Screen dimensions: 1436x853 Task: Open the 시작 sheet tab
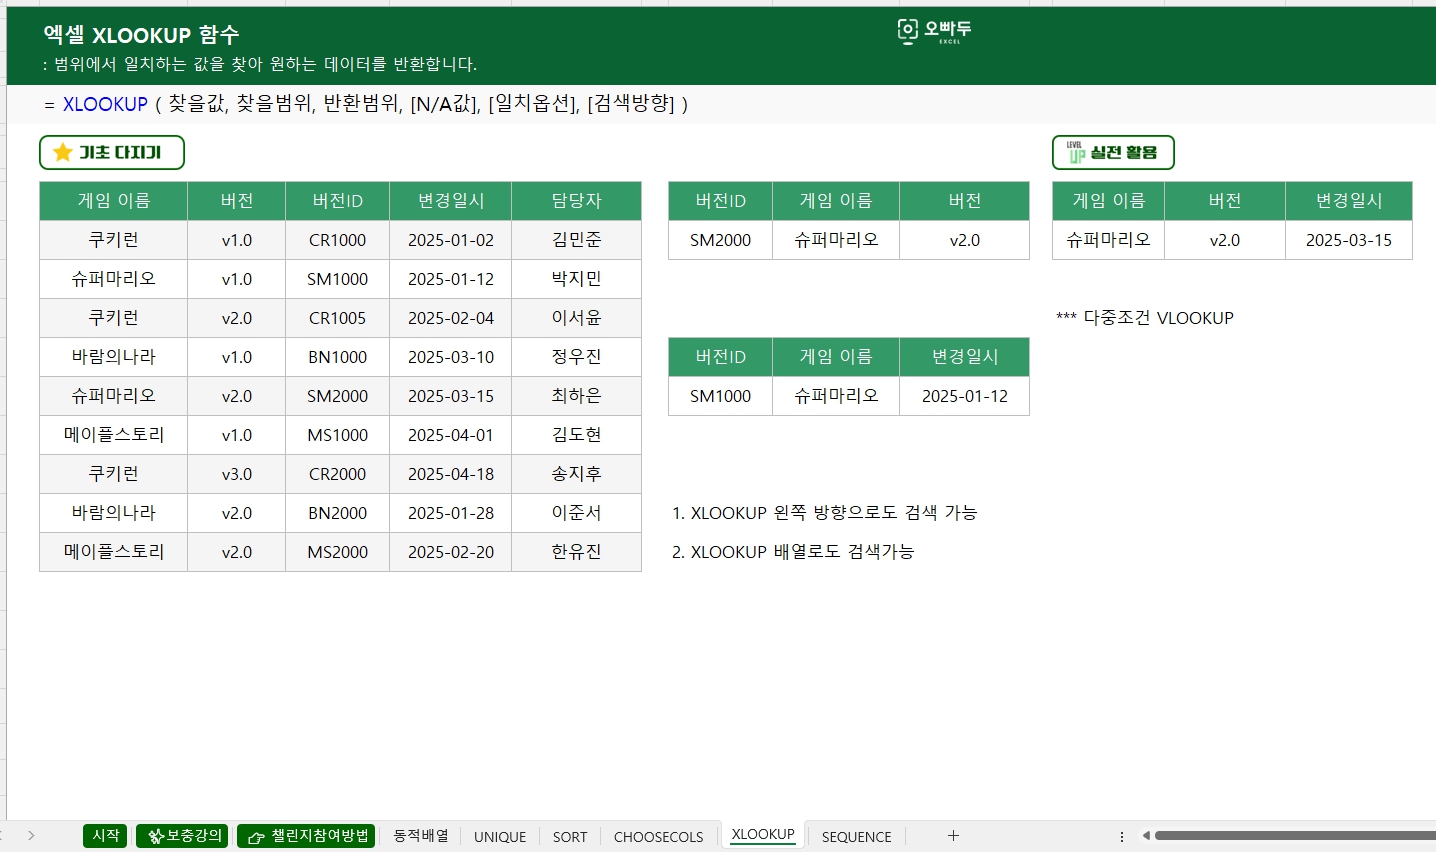(x=105, y=835)
